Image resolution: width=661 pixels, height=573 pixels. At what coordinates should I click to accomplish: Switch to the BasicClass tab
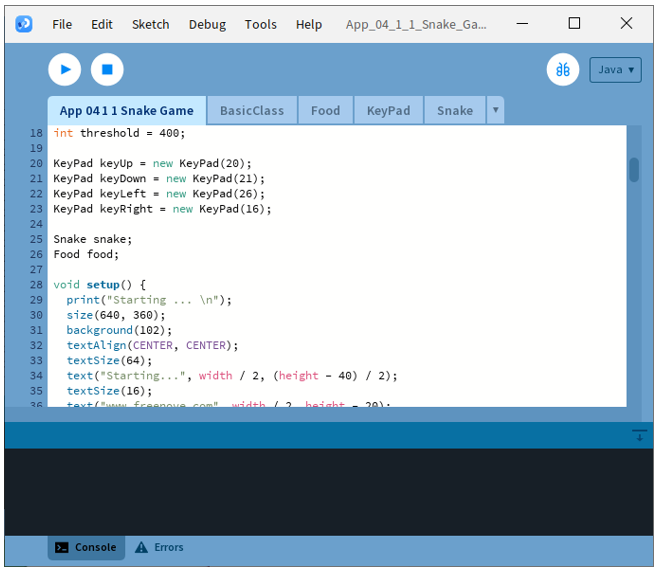[252, 110]
